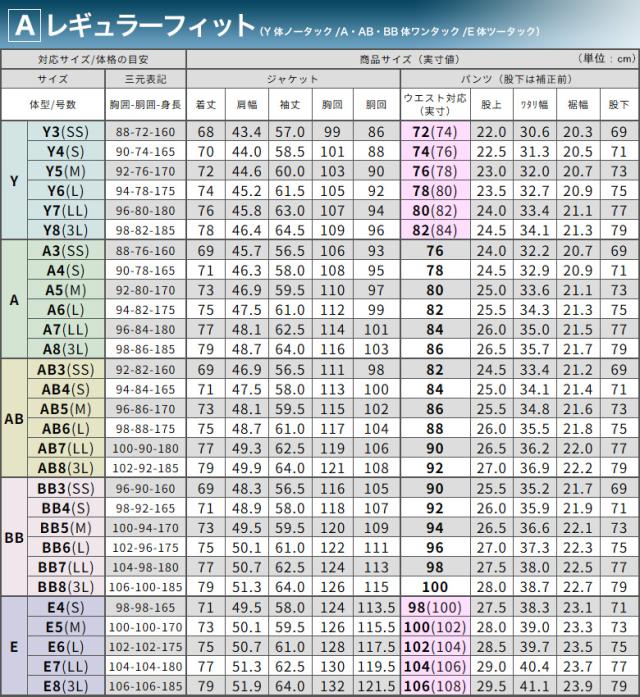640x697 pixels.
Task: Click waist circumference 113.5 in E4 row
Action: [x=377, y=607]
